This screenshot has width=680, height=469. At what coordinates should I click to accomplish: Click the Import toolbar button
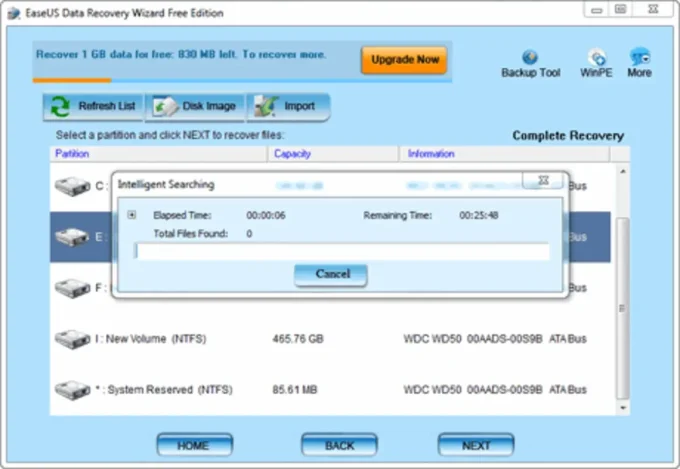point(288,107)
